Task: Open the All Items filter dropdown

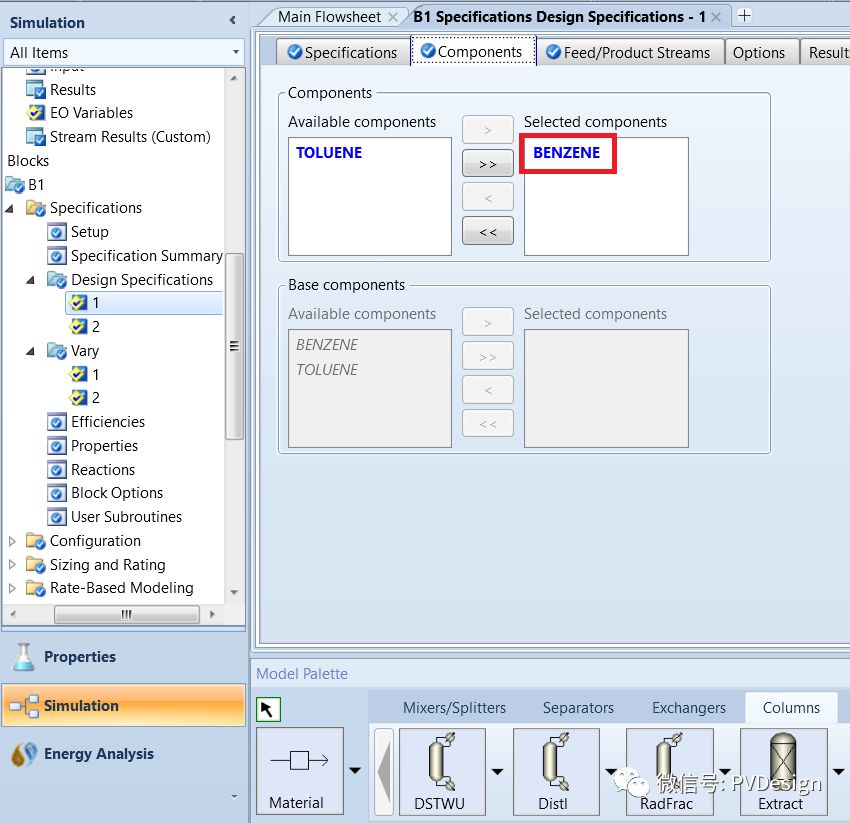Action: coord(236,52)
